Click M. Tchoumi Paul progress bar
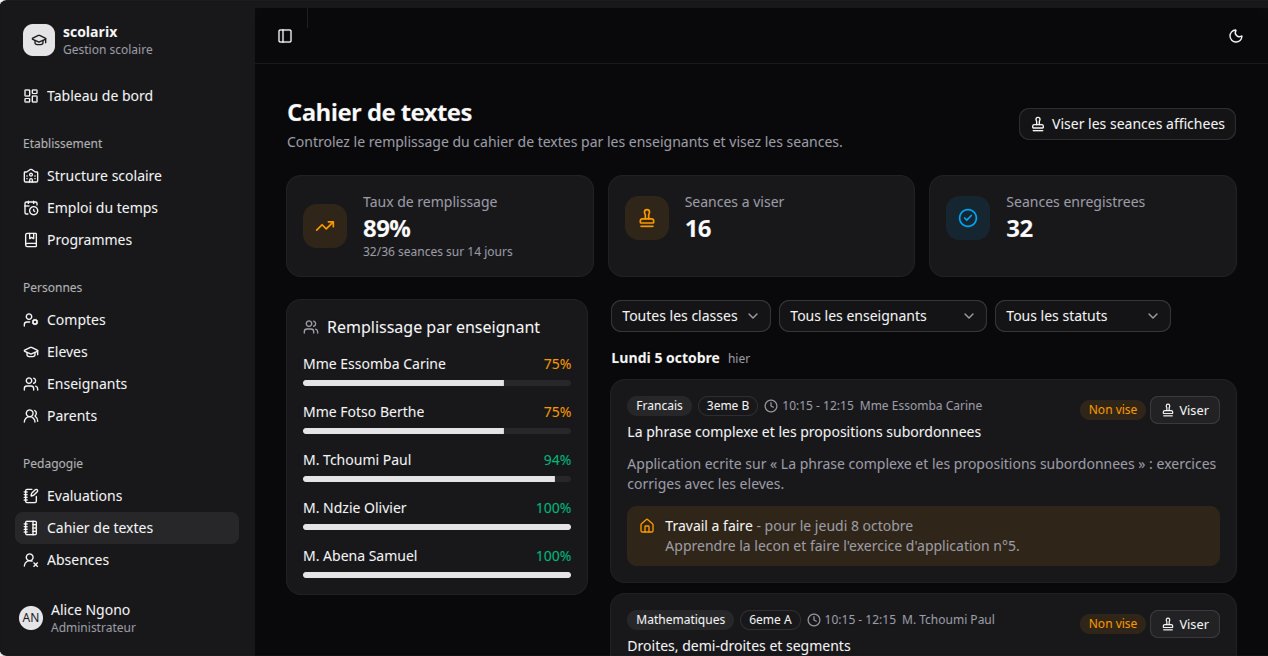Viewport: 1268px width, 656px height. [437, 479]
